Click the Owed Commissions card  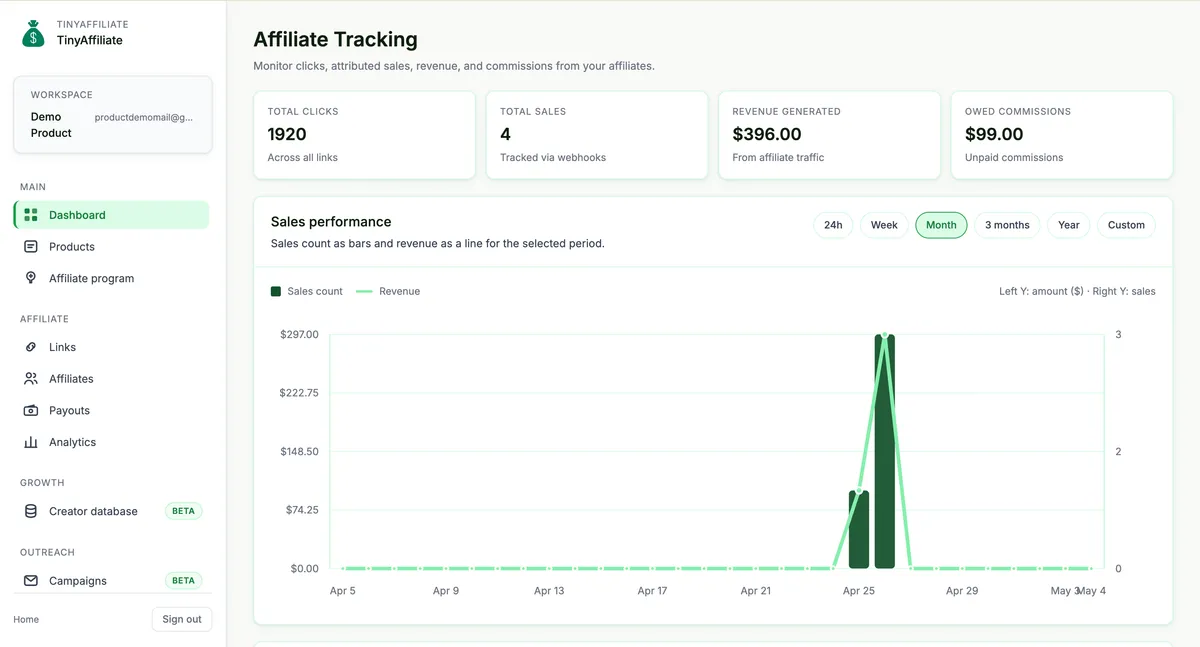pos(1062,136)
